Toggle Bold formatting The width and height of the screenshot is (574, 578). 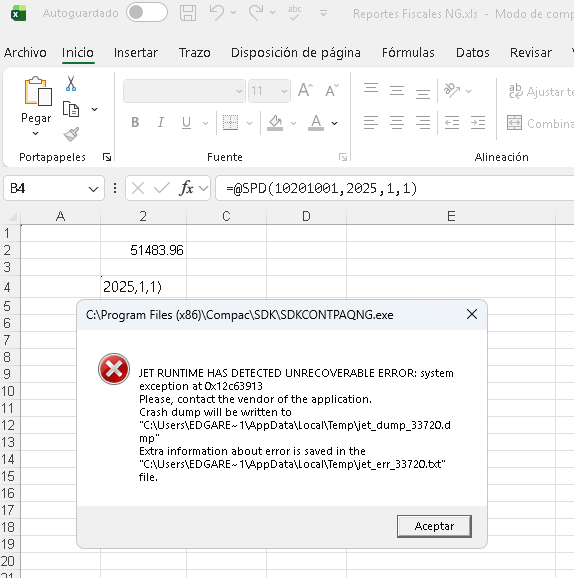point(135,122)
